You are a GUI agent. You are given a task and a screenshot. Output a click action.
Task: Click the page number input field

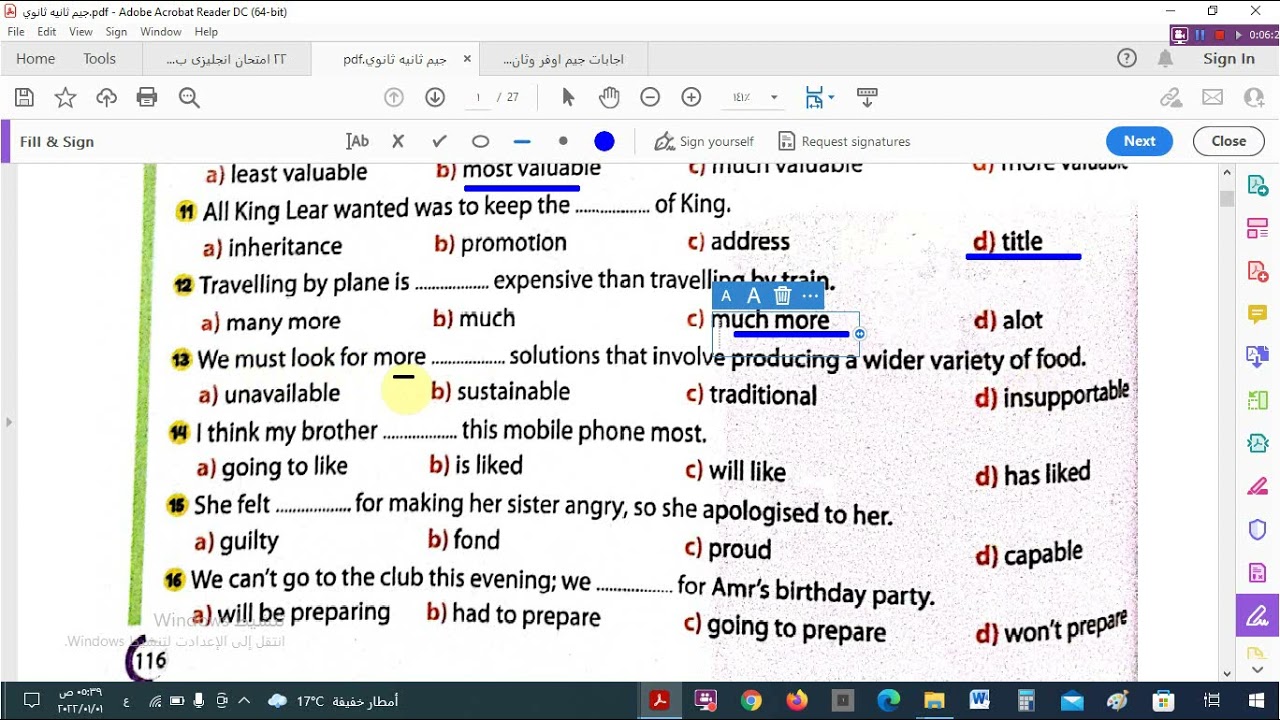tap(478, 97)
